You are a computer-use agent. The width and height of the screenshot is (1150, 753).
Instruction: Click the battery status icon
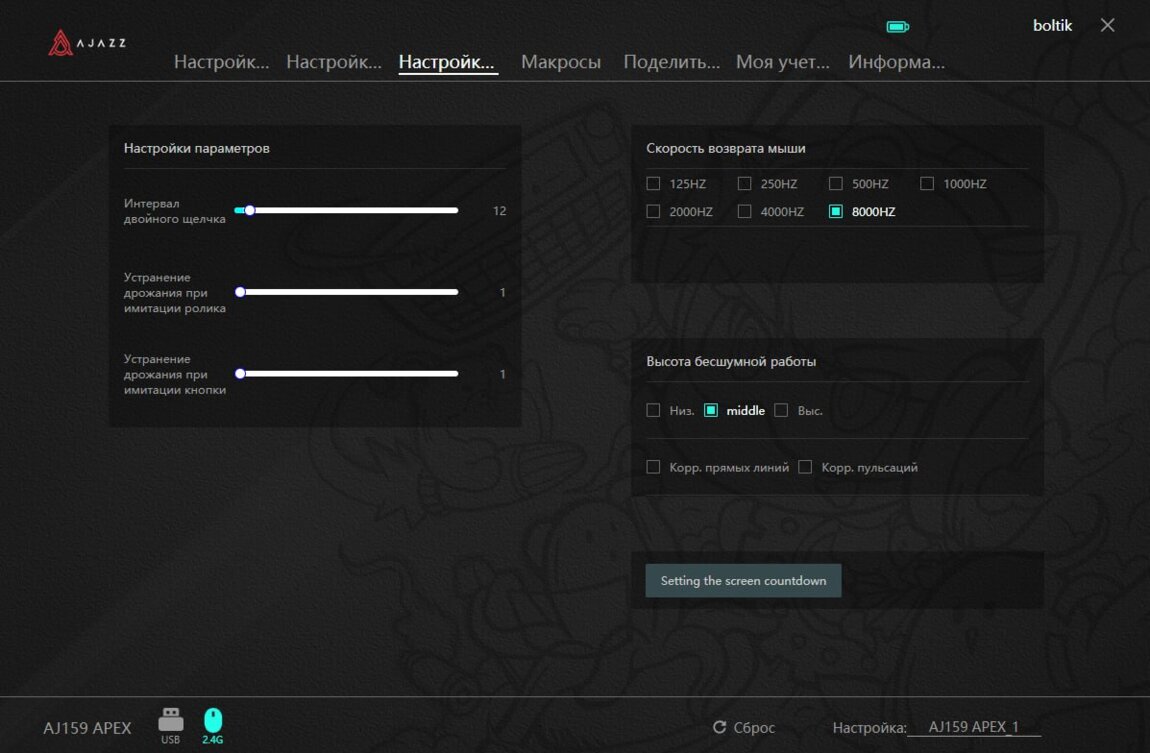(x=897, y=27)
